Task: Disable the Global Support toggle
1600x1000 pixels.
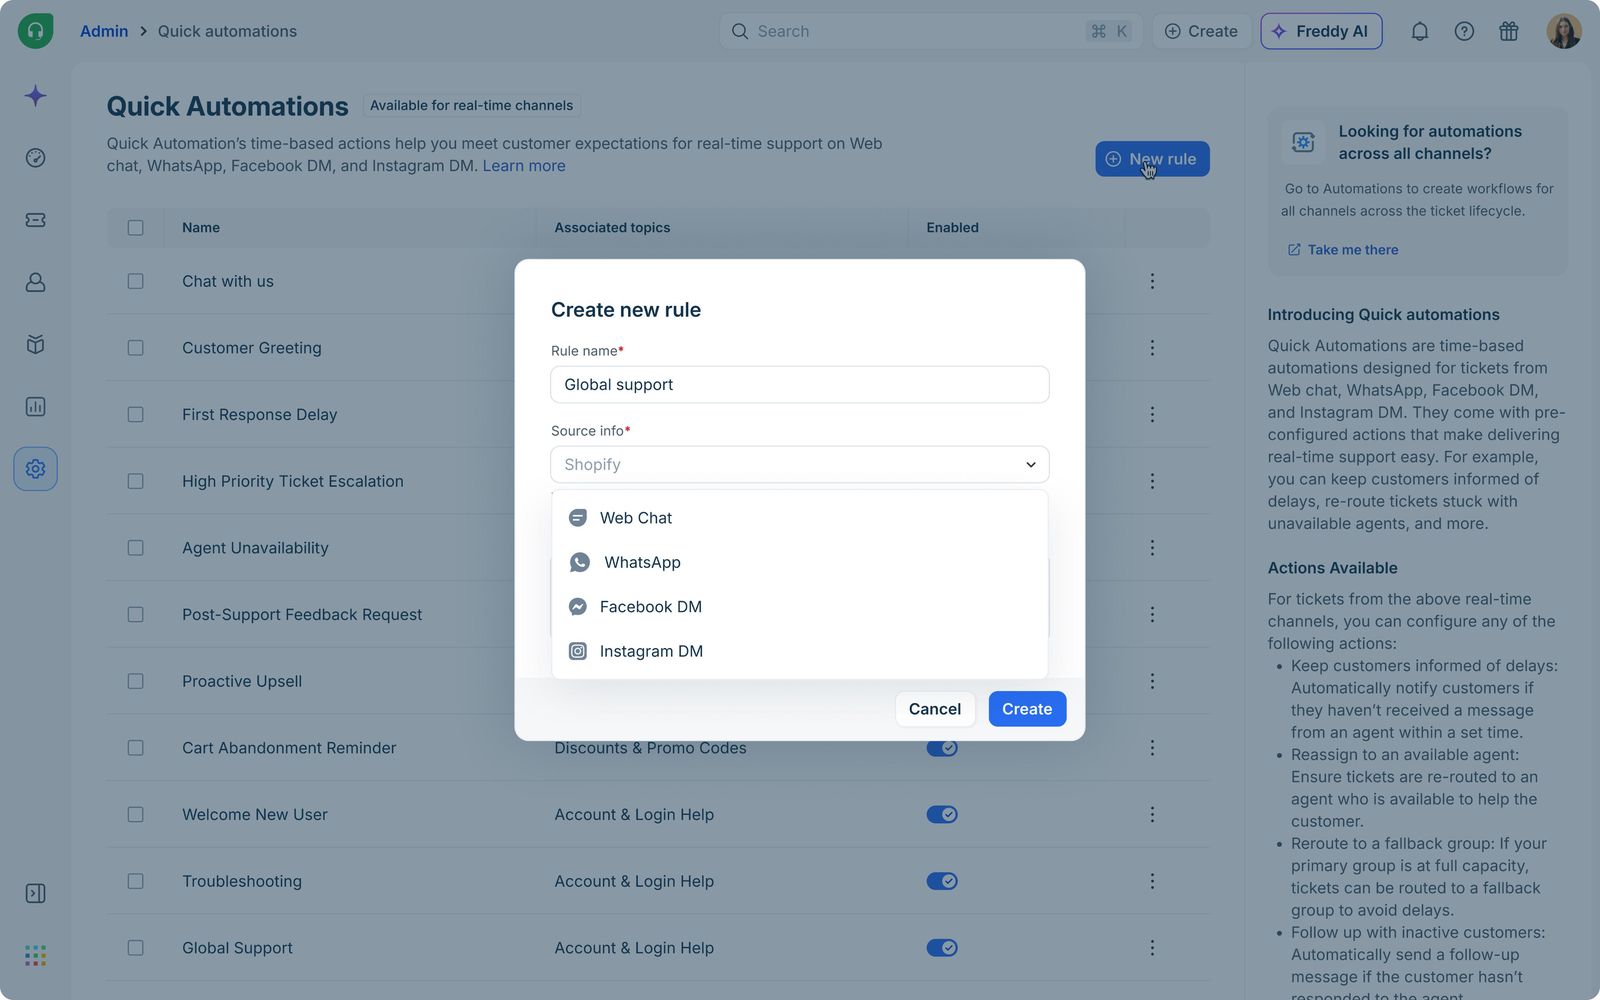Action: pos(942,948)
